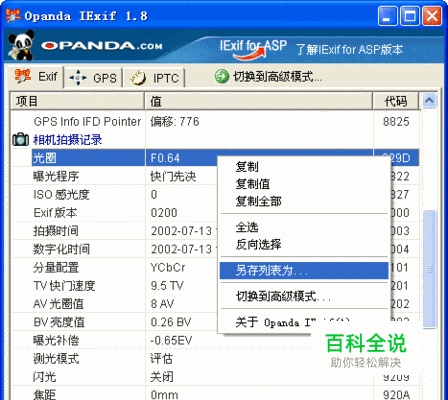The image size is (448, 400).
Task: Click the value 评估
Action: (161, 359)
